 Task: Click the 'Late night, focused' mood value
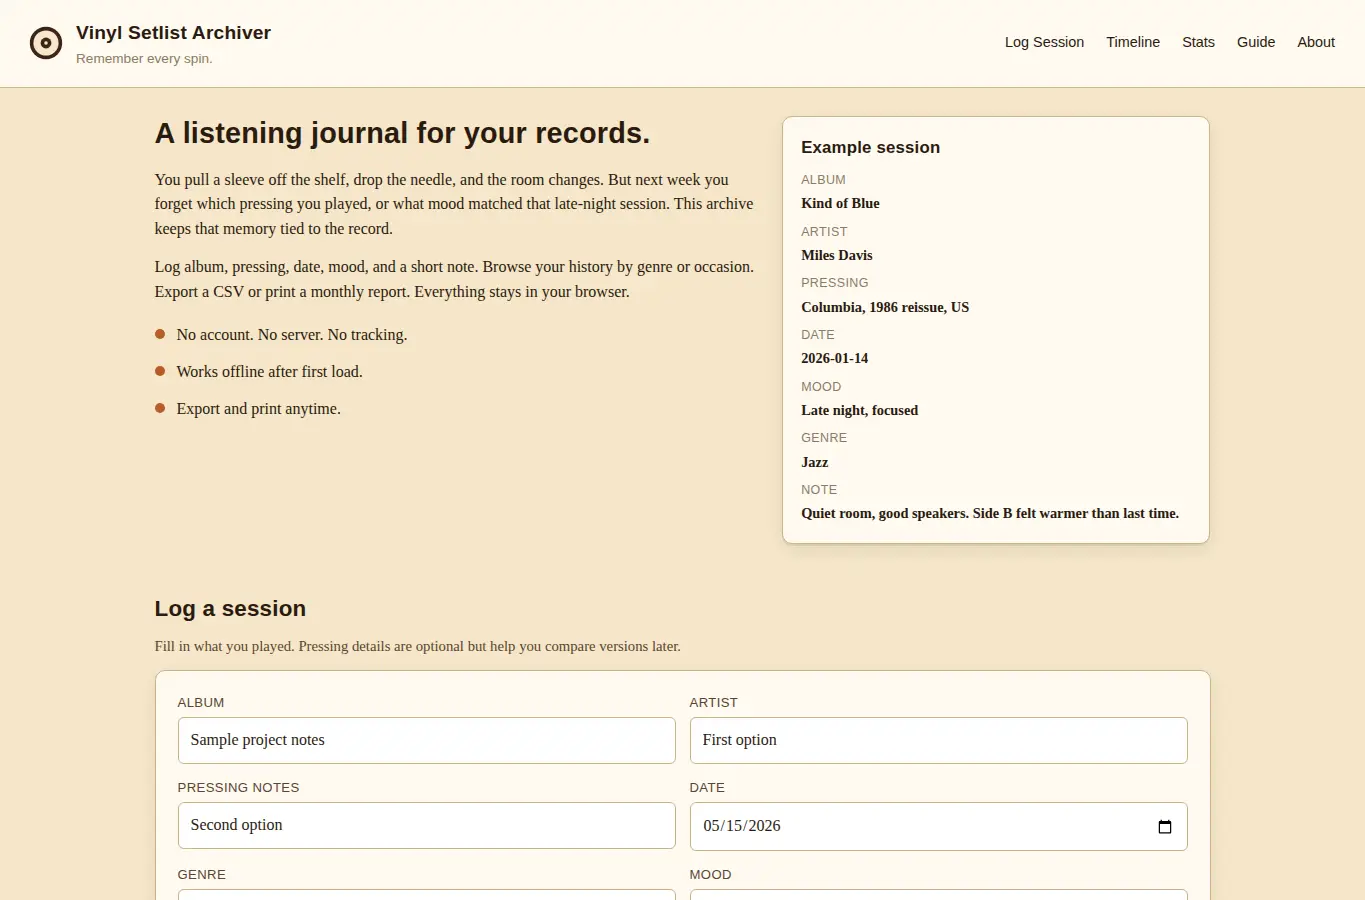pyautogui.click(x=859, y=410)
